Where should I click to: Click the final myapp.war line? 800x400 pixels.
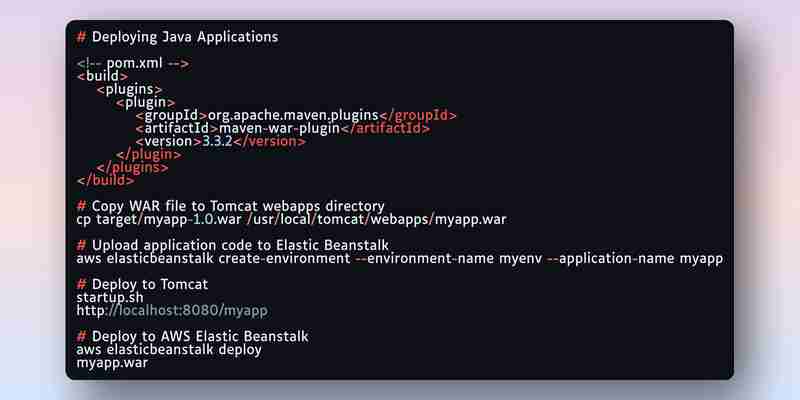point(112,363)
